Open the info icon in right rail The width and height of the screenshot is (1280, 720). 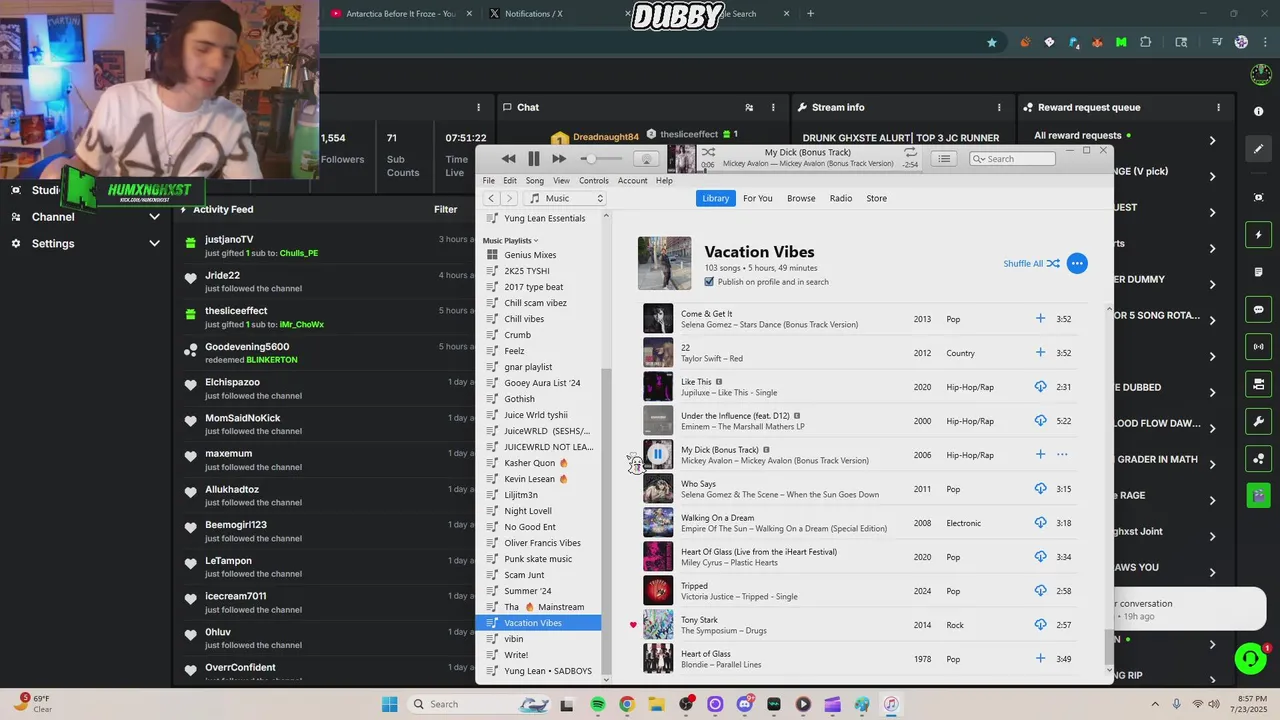click(1259, 111)
